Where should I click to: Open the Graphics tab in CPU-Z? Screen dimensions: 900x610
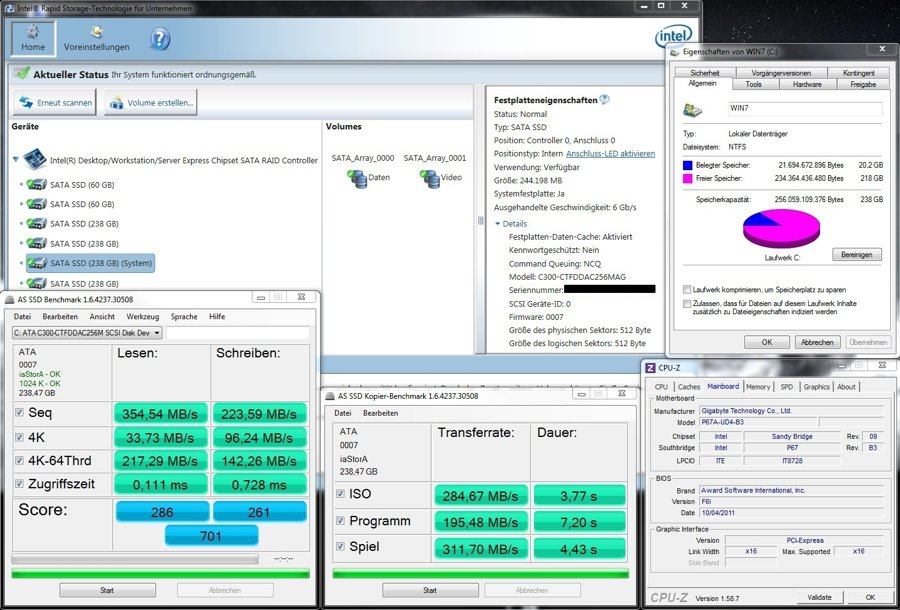pyautogui.click(x=817, y=387)
